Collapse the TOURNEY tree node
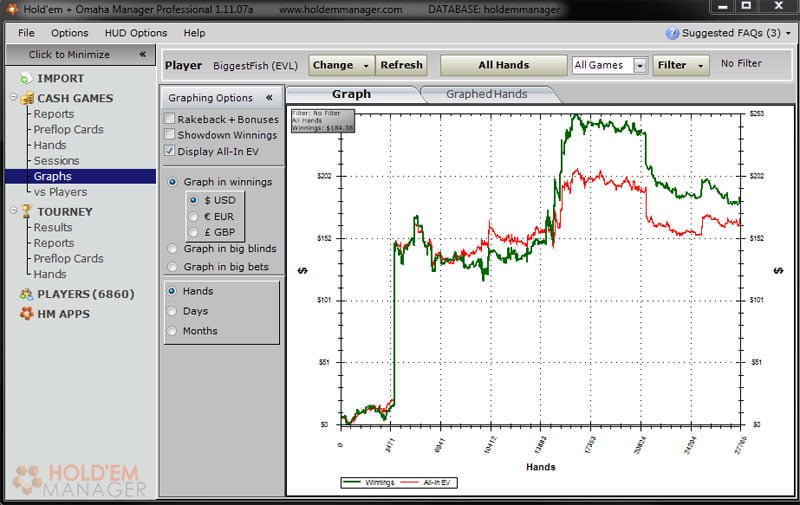The height and width of the screenshot is (505, 800). tap(14, 210)
